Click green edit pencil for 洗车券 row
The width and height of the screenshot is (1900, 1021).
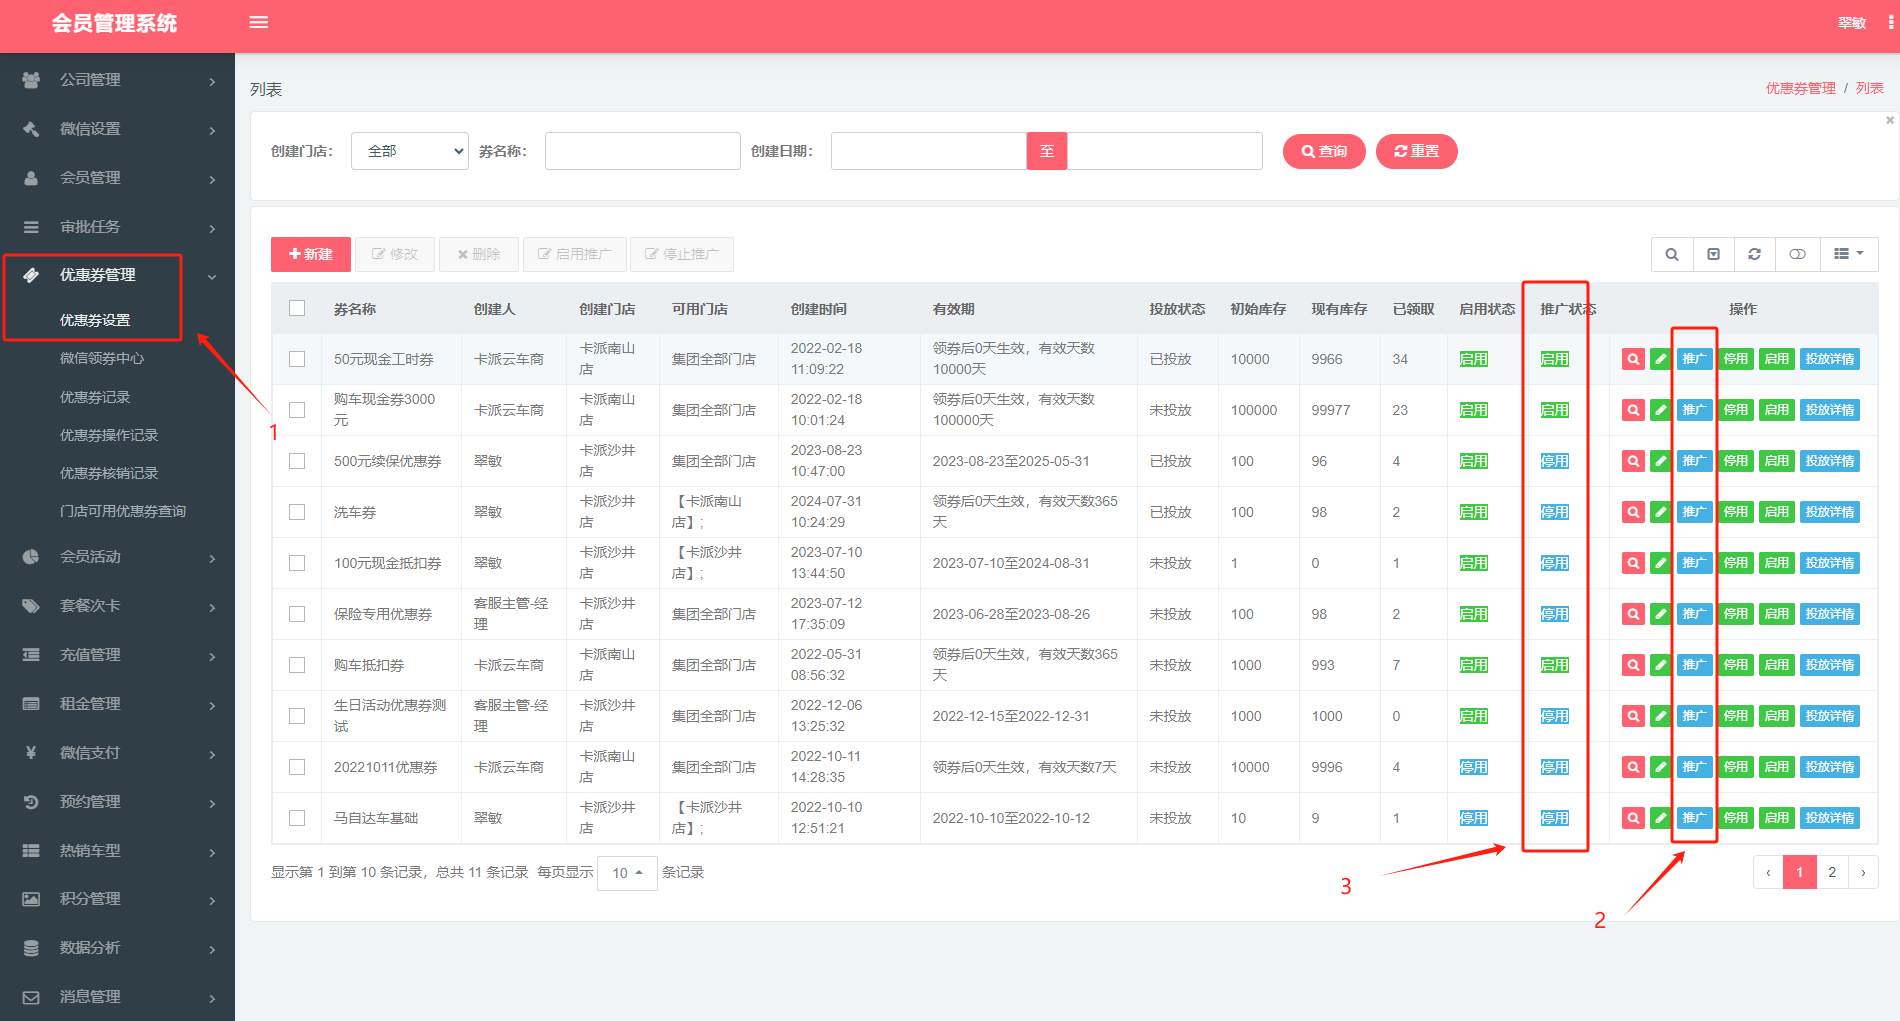pyautogui.click(x=1660, y=512)
